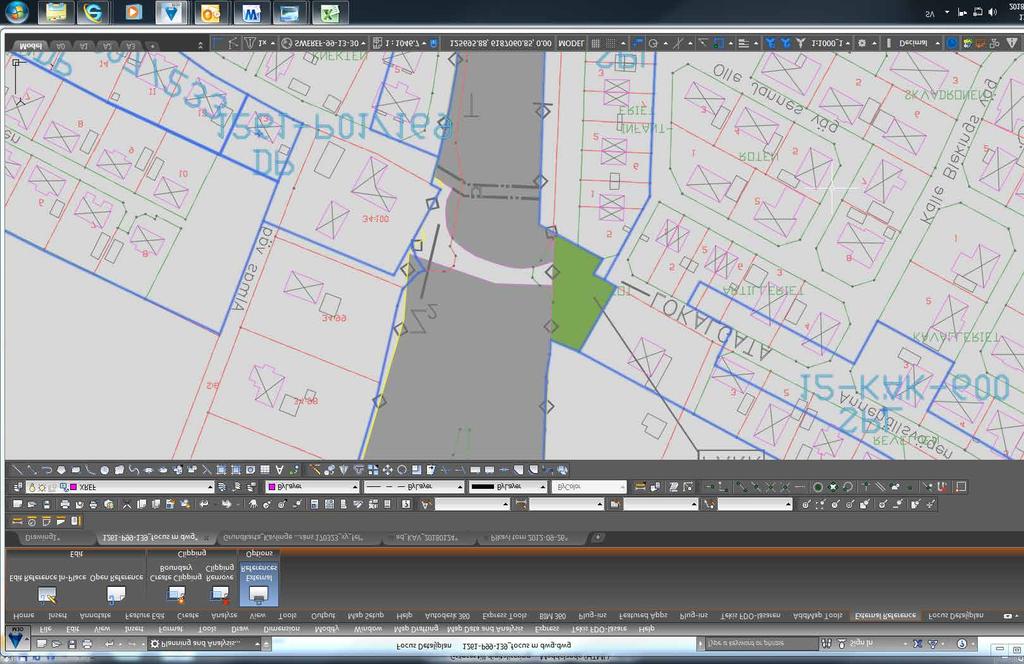The image size is (1024, 664).
Task: Toggle grid display in the status bar
Action: 596,43
